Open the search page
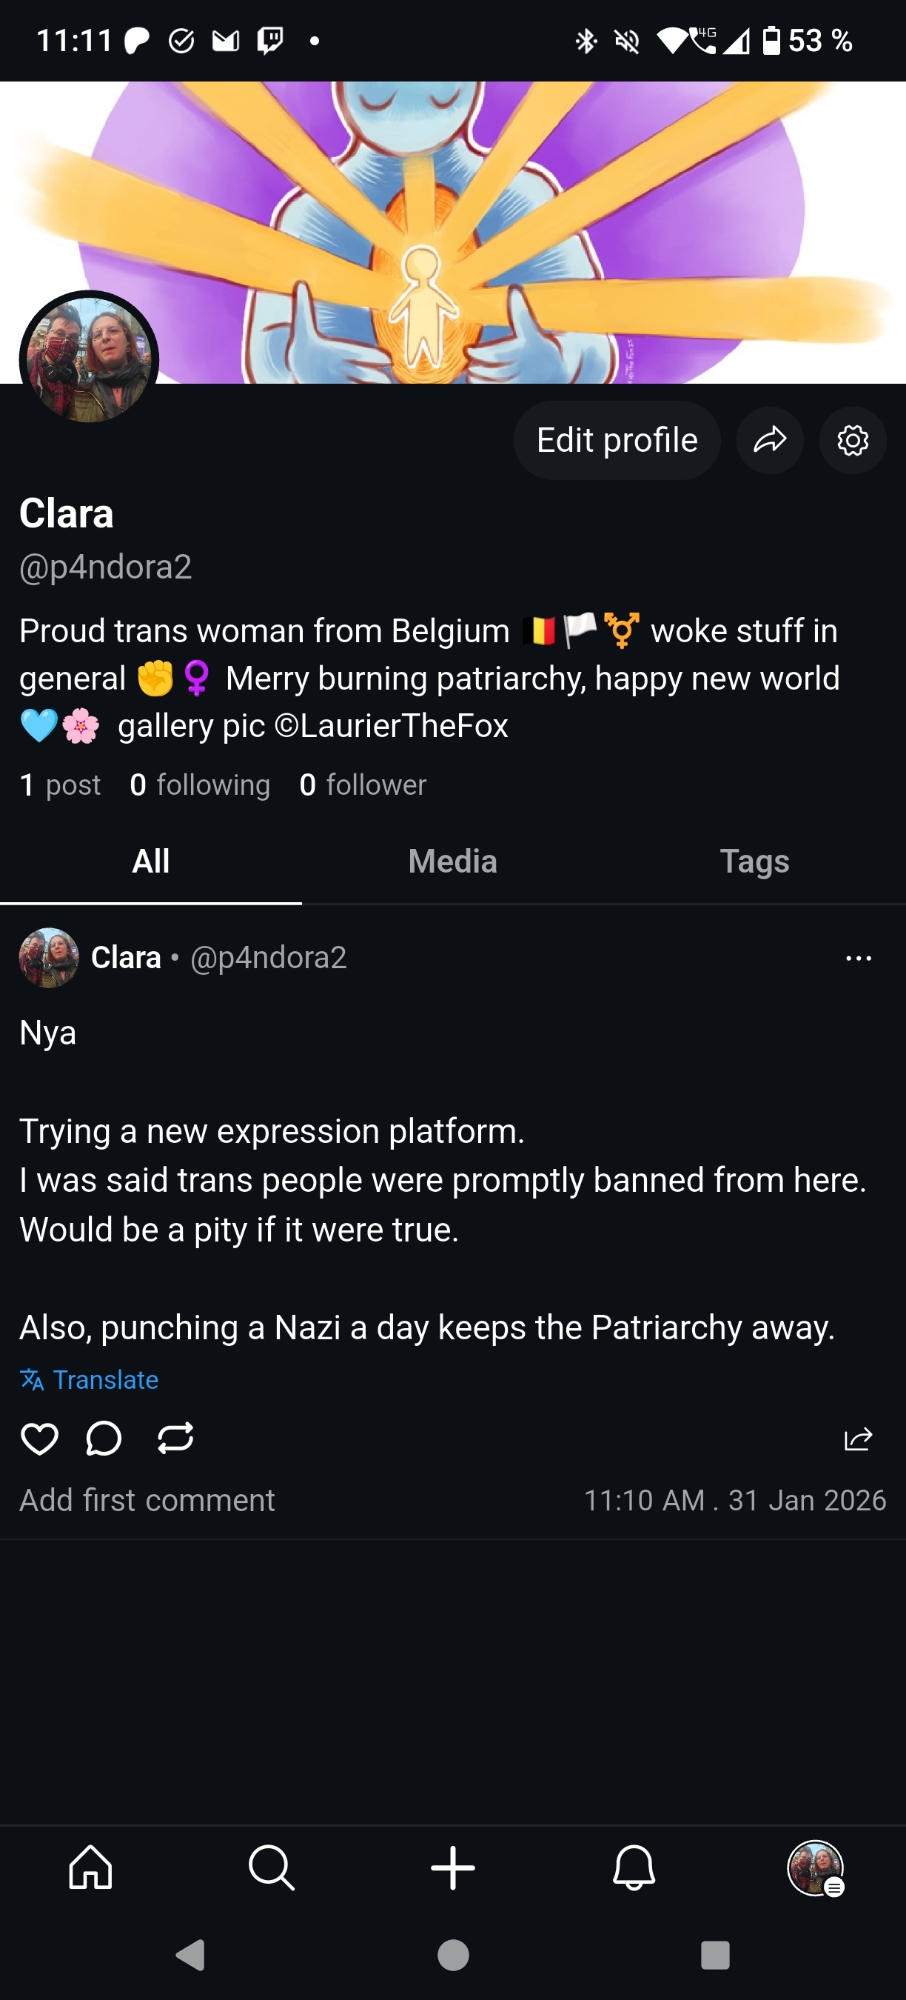 tap(271, 1867)
